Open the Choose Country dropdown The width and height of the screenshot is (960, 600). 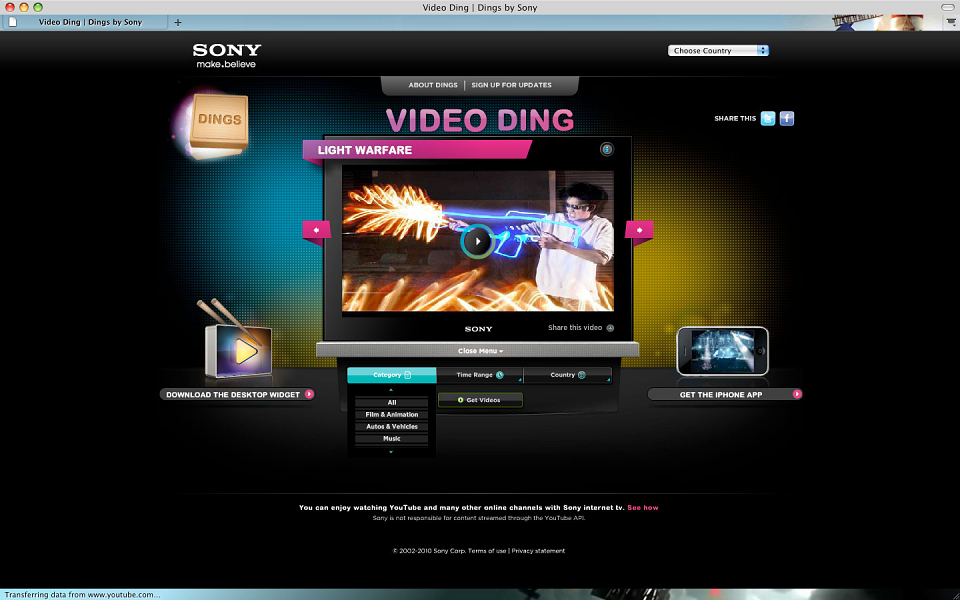tap(718, 51)
